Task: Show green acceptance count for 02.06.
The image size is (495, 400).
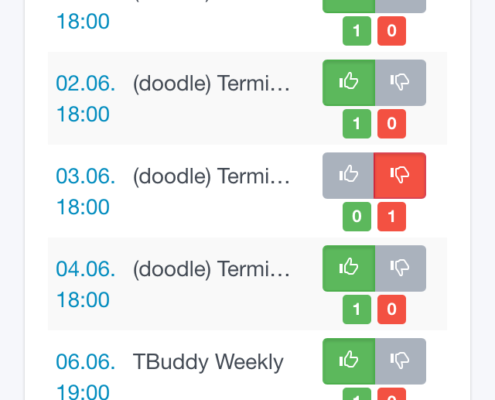Action: click(357, 124)
